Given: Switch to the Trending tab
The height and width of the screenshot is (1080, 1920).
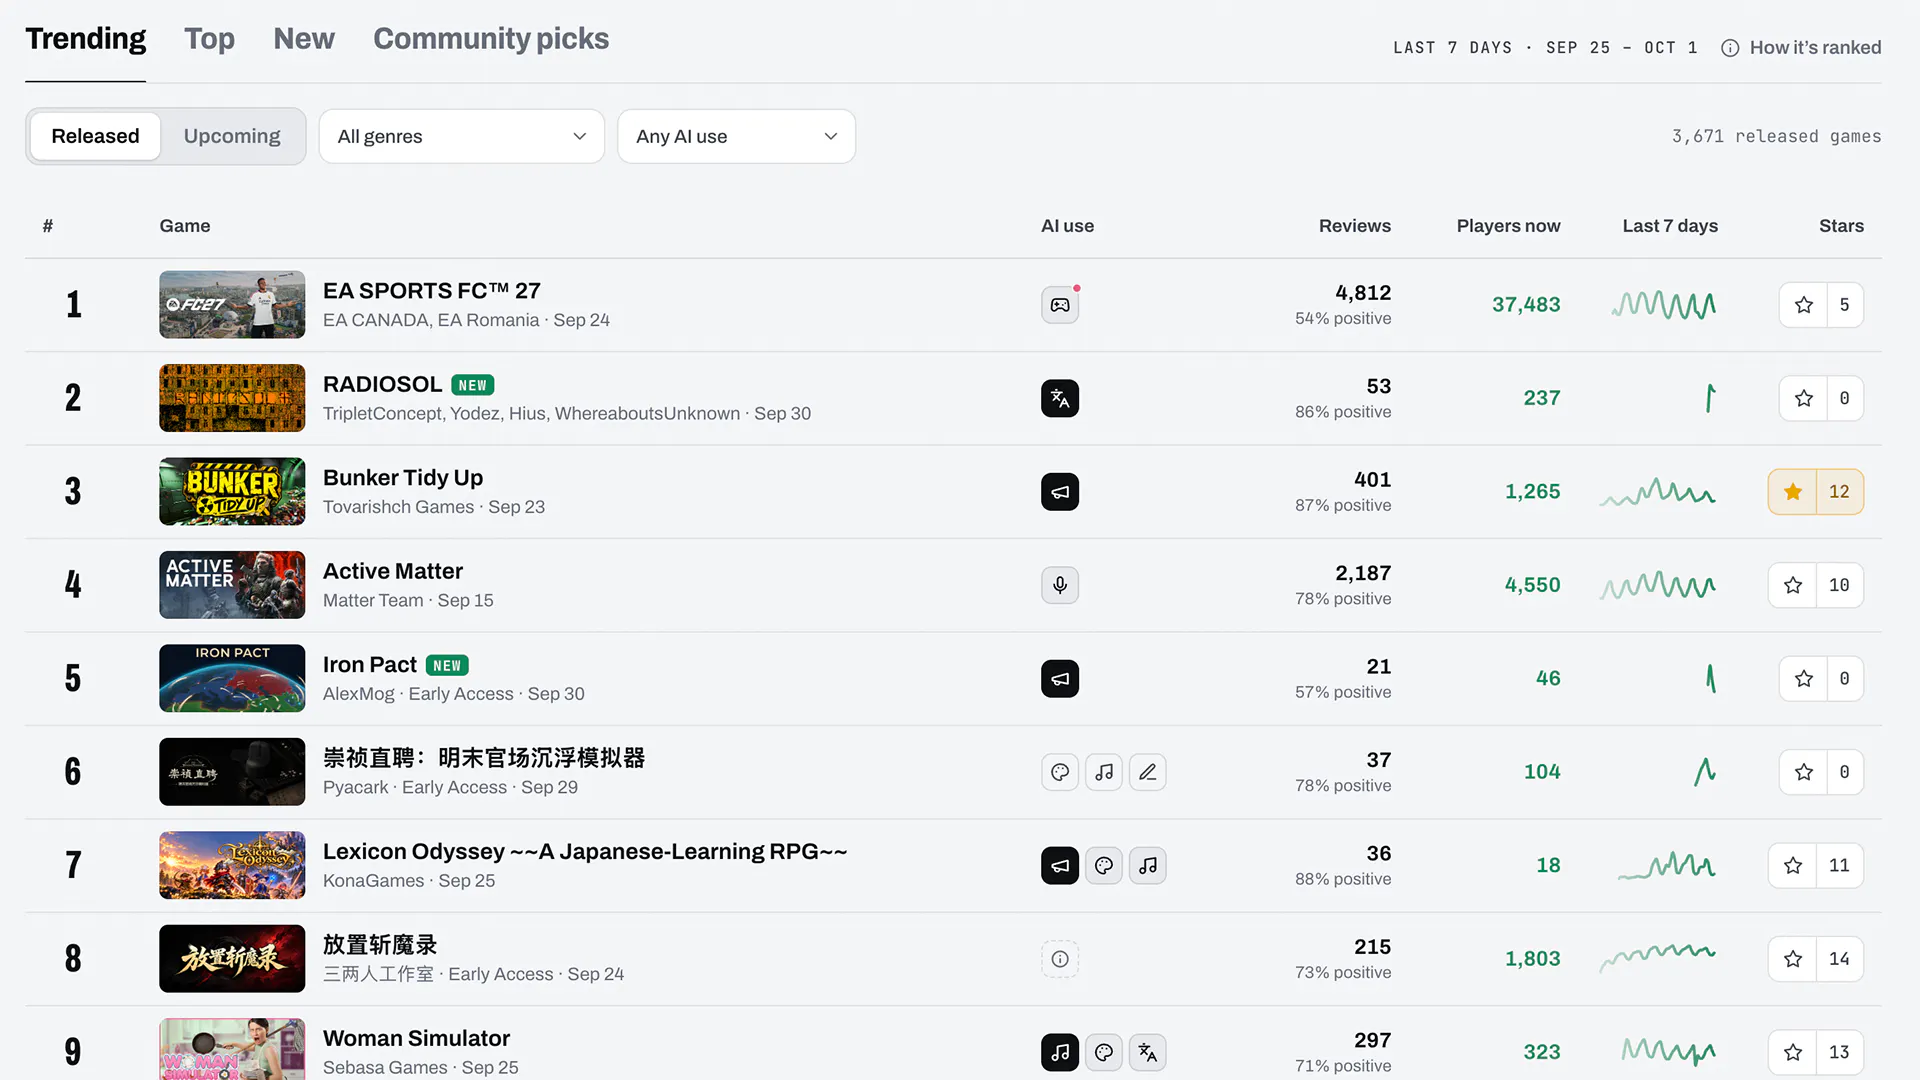Looking at the screenshot, I should [85, 39].
